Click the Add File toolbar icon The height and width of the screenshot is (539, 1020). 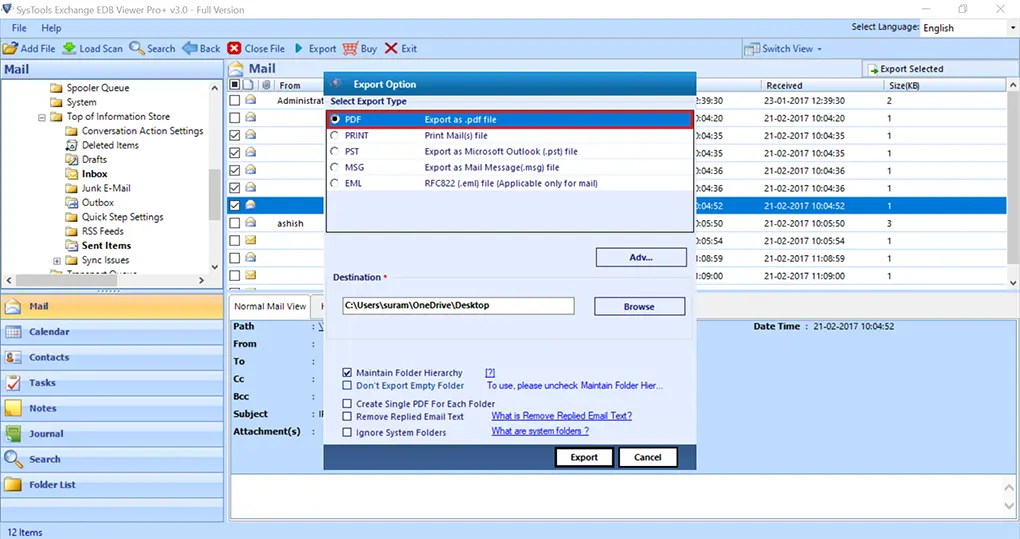tap(11, 48)
